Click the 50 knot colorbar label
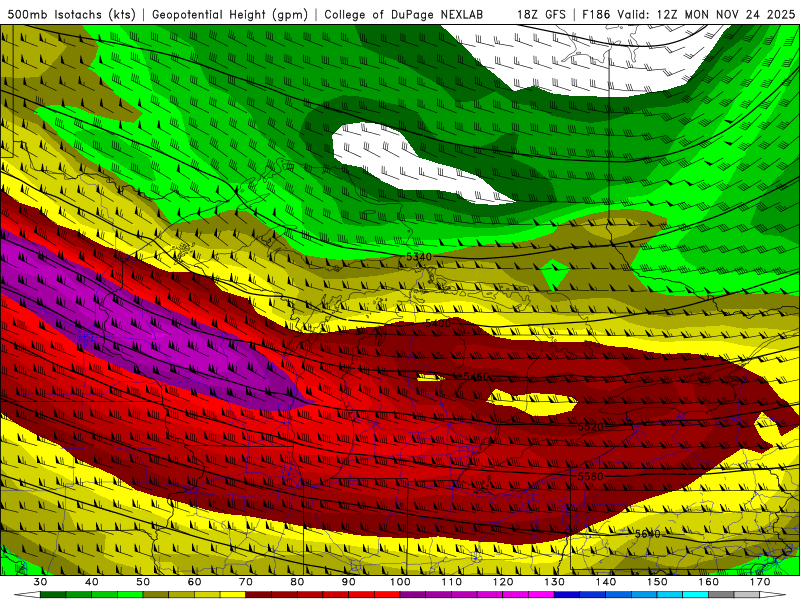 click(143, 582)
